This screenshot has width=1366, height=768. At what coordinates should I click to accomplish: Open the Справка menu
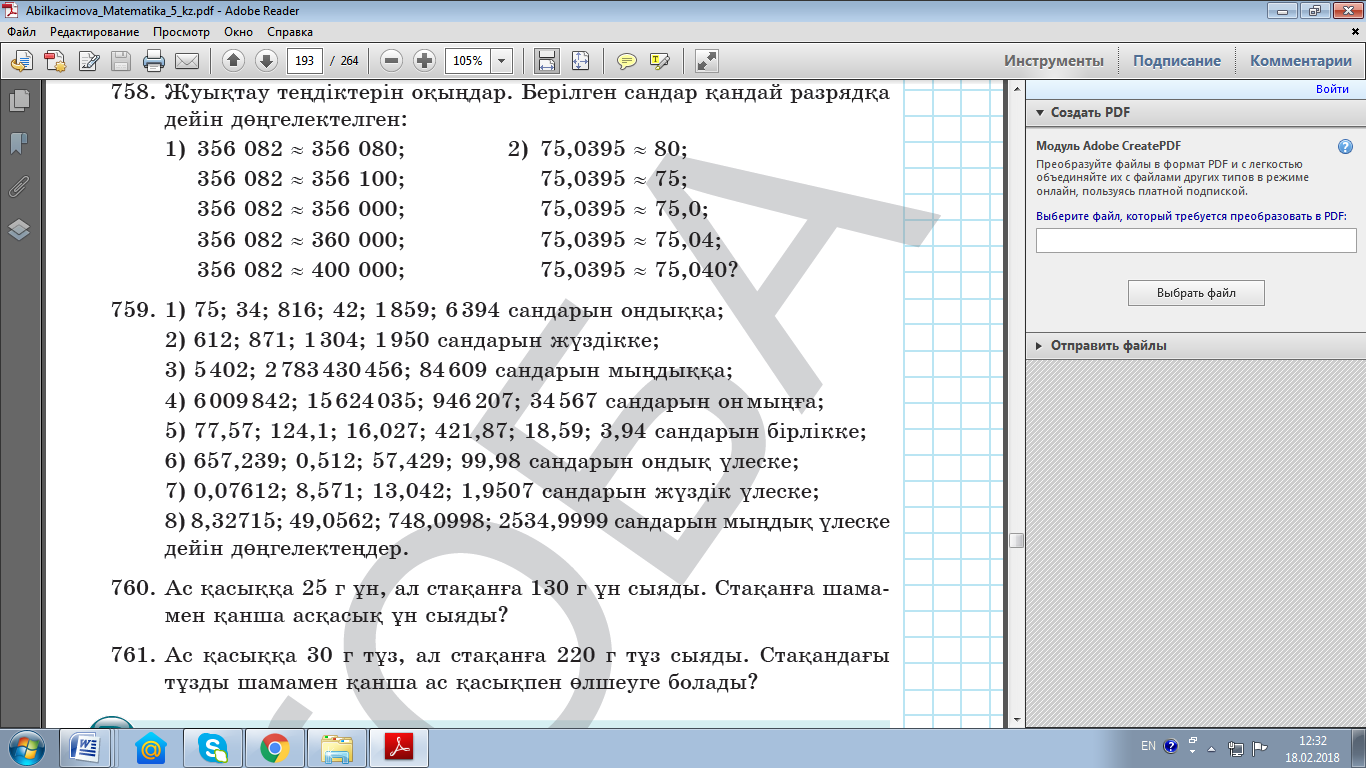point(290,32)
